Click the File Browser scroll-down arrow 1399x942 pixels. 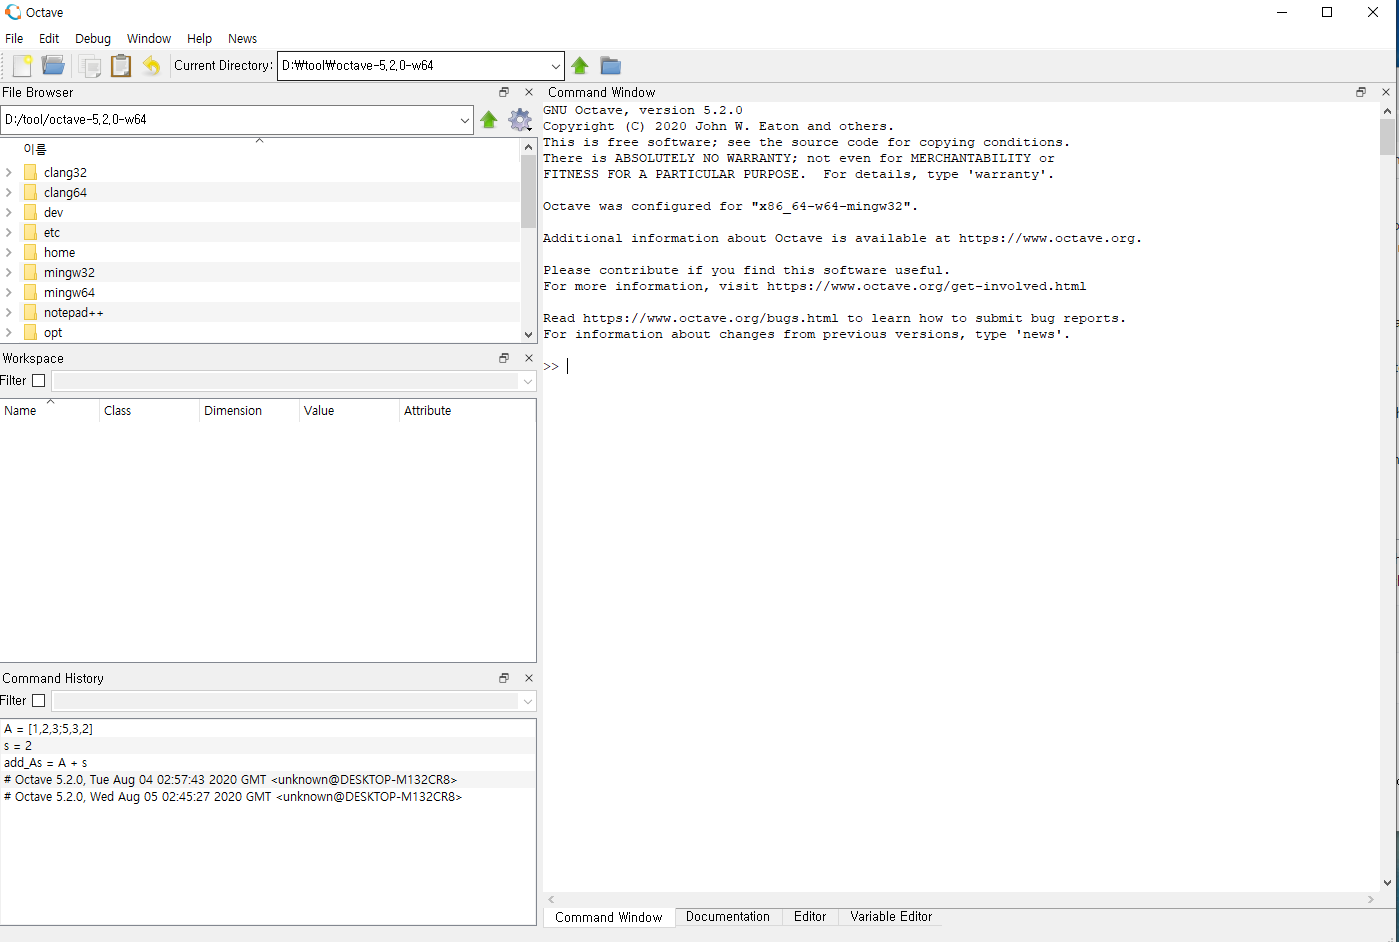pos(529,335)
